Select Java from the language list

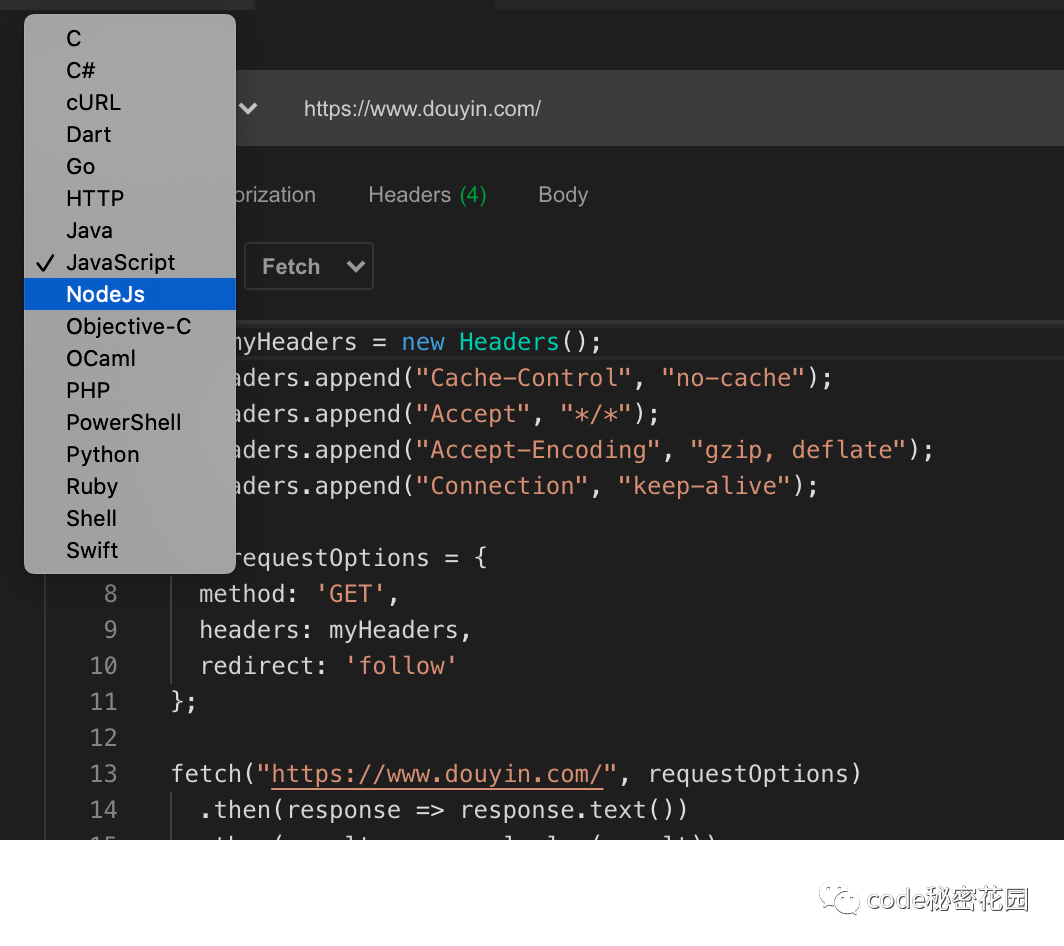click(x=89, y=230)
